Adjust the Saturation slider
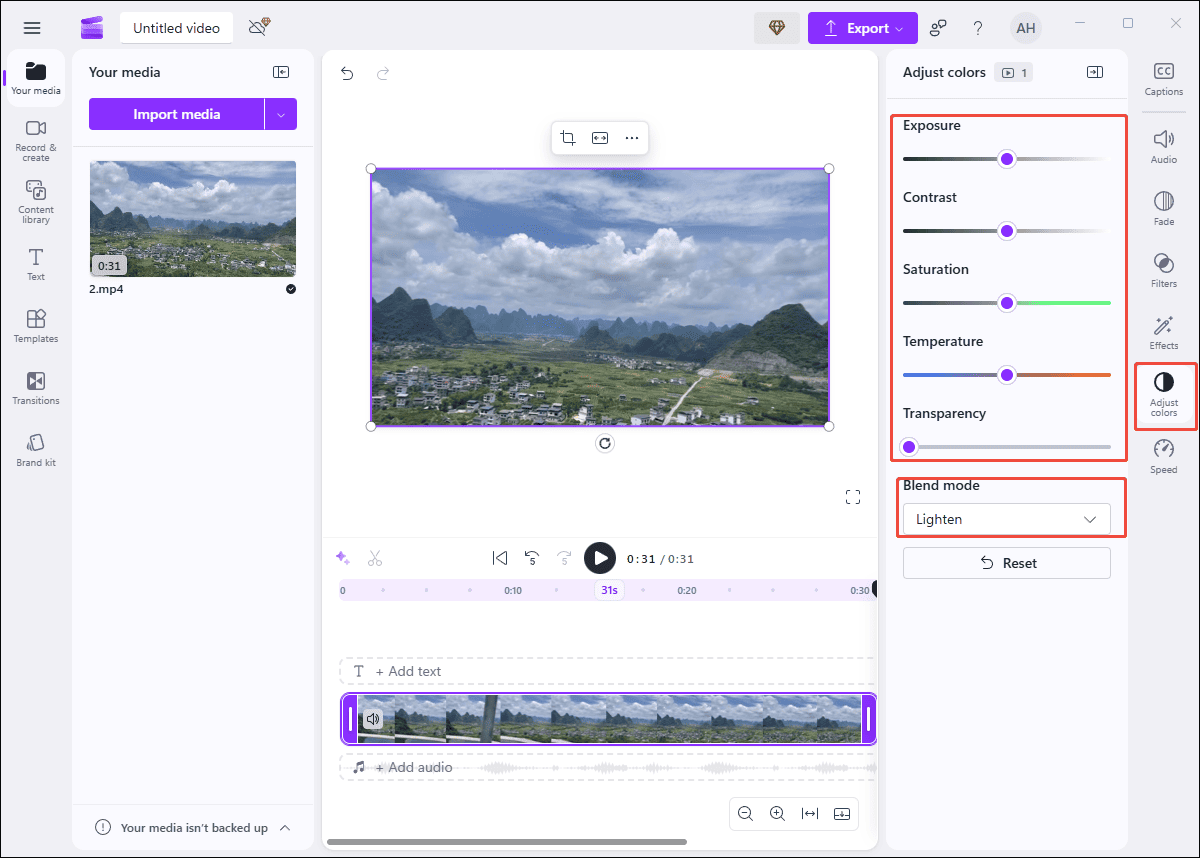The width and height of the screenshot is (1200, 858). pos(1007,302)
